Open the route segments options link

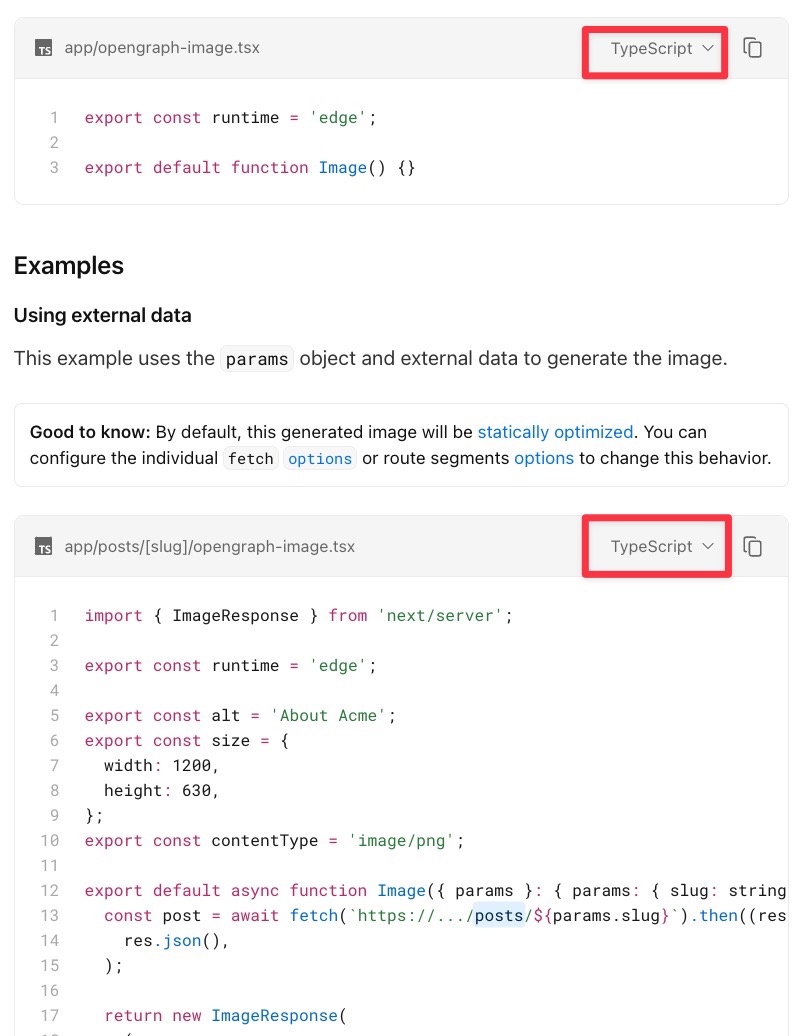[x=543, y=458]
